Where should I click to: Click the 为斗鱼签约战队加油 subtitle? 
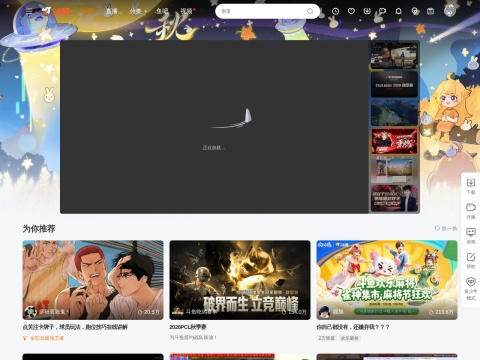click(x=193, y=338)
